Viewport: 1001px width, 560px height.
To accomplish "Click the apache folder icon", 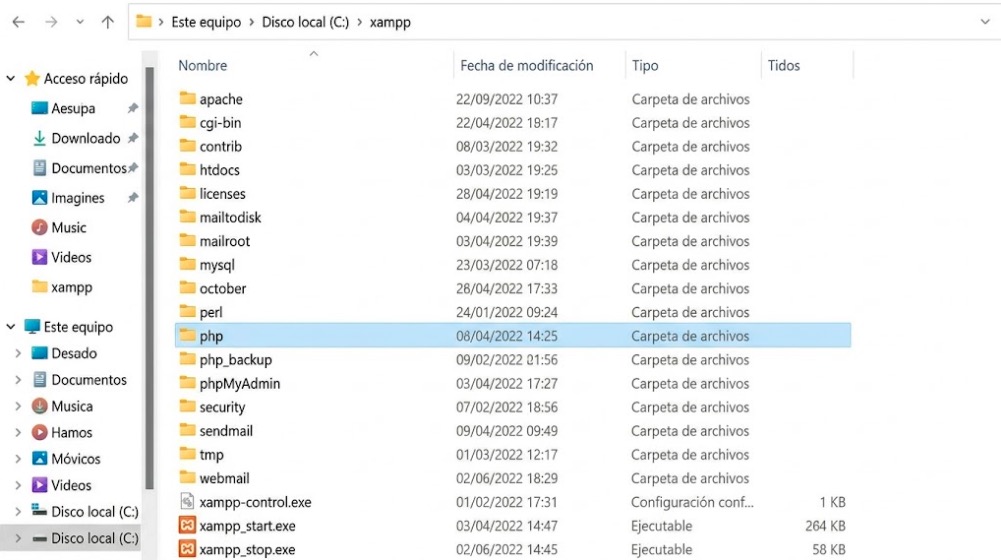I will coord(187,98).
